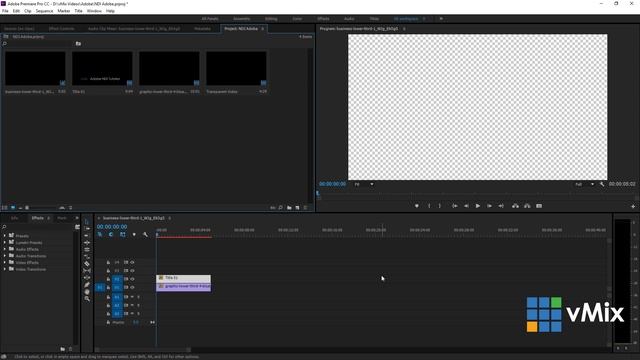Select the Rolling Edit tool
The image size is (640, 360).
point(87,242)
